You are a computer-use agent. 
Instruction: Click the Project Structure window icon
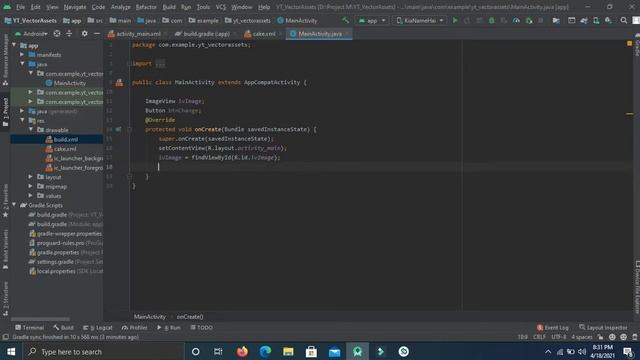pos(571,20)
